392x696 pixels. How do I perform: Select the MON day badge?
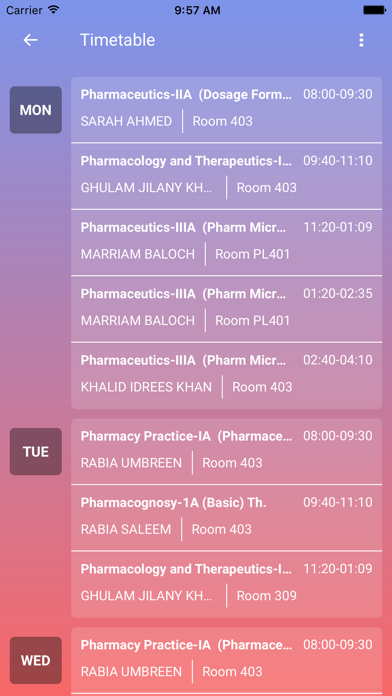(x=36, y=110)
